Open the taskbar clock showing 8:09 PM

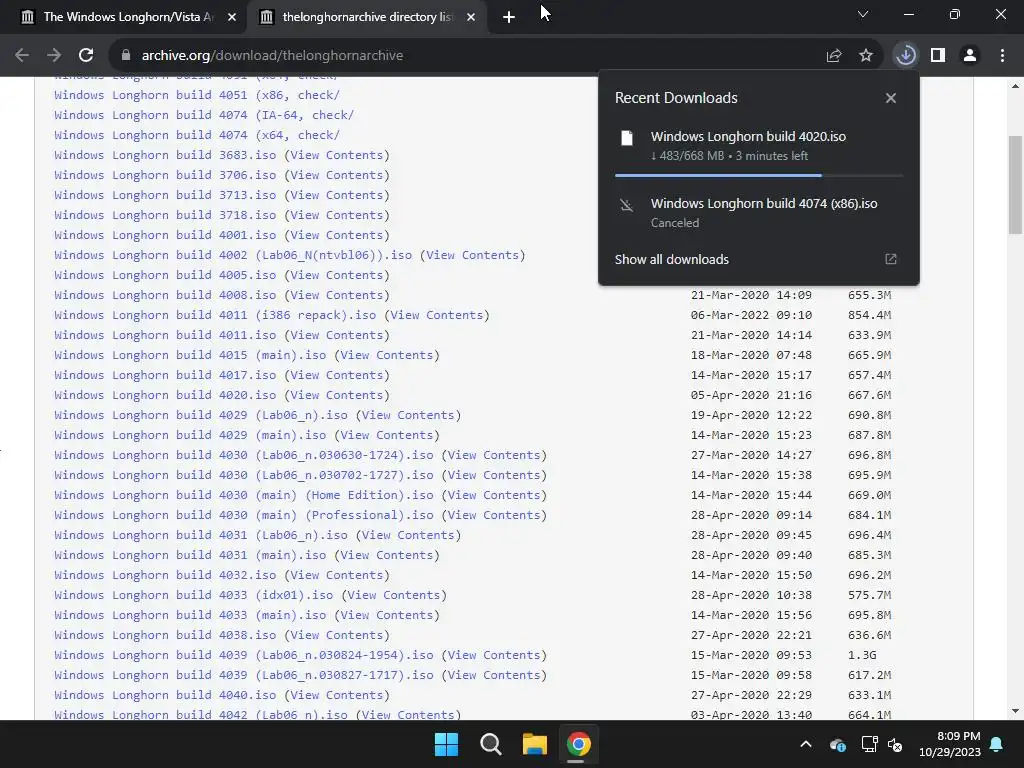click(950, 744)
